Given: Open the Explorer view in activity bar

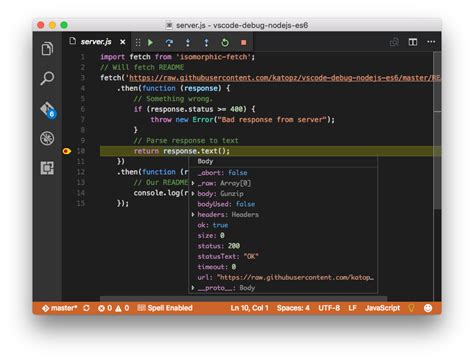Looking at the screenshot, I should click(x=47, y=49).
